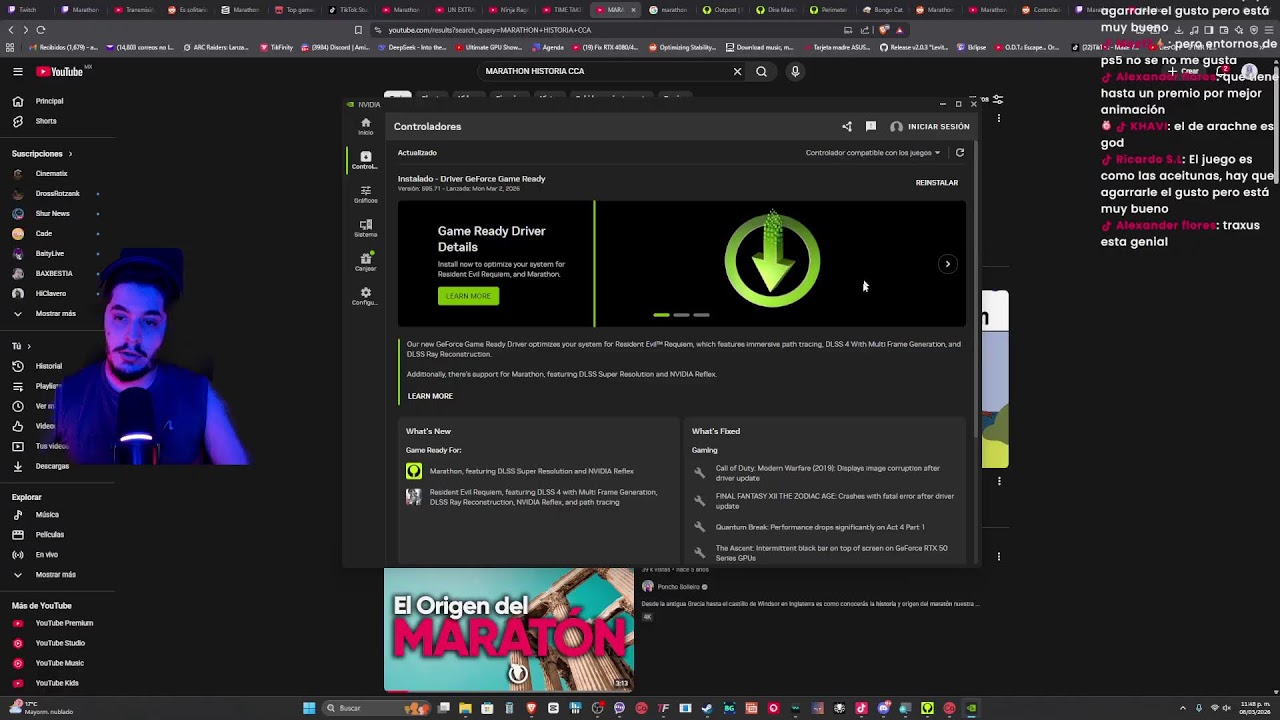The width and height of the screenshot is (1280, 720).
Task: Click the green LEARN MORE banner button
Action: tap(468, 296)
